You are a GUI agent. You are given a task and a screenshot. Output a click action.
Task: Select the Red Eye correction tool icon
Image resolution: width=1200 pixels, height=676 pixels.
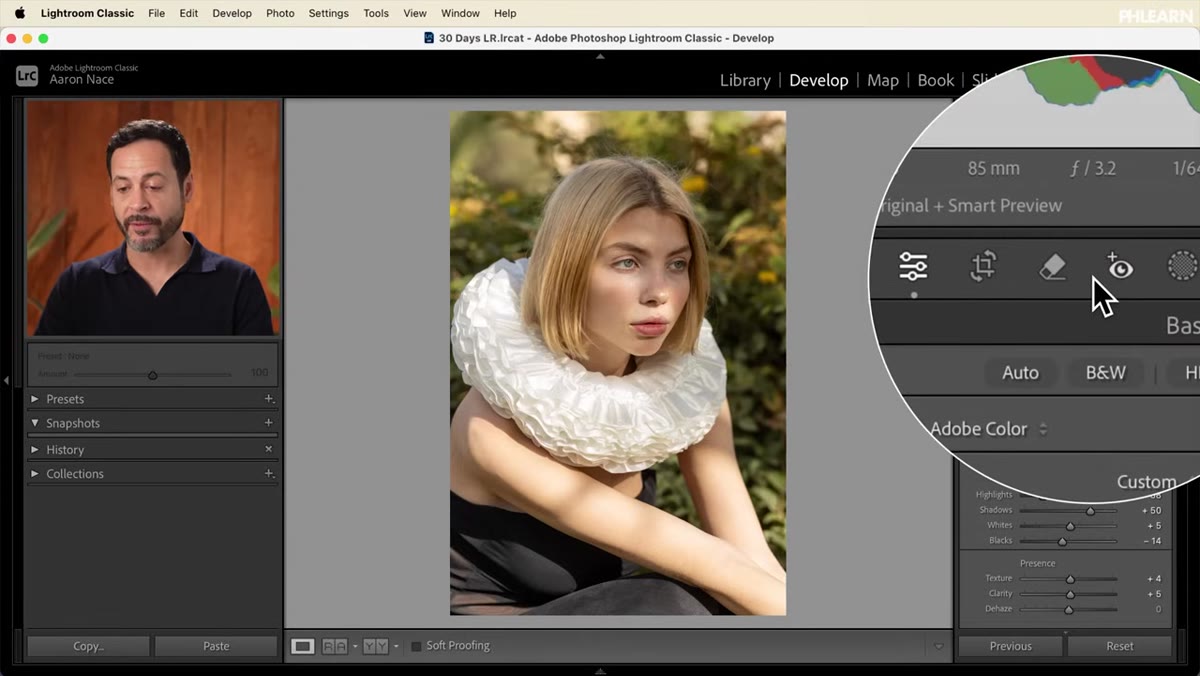1119,266
